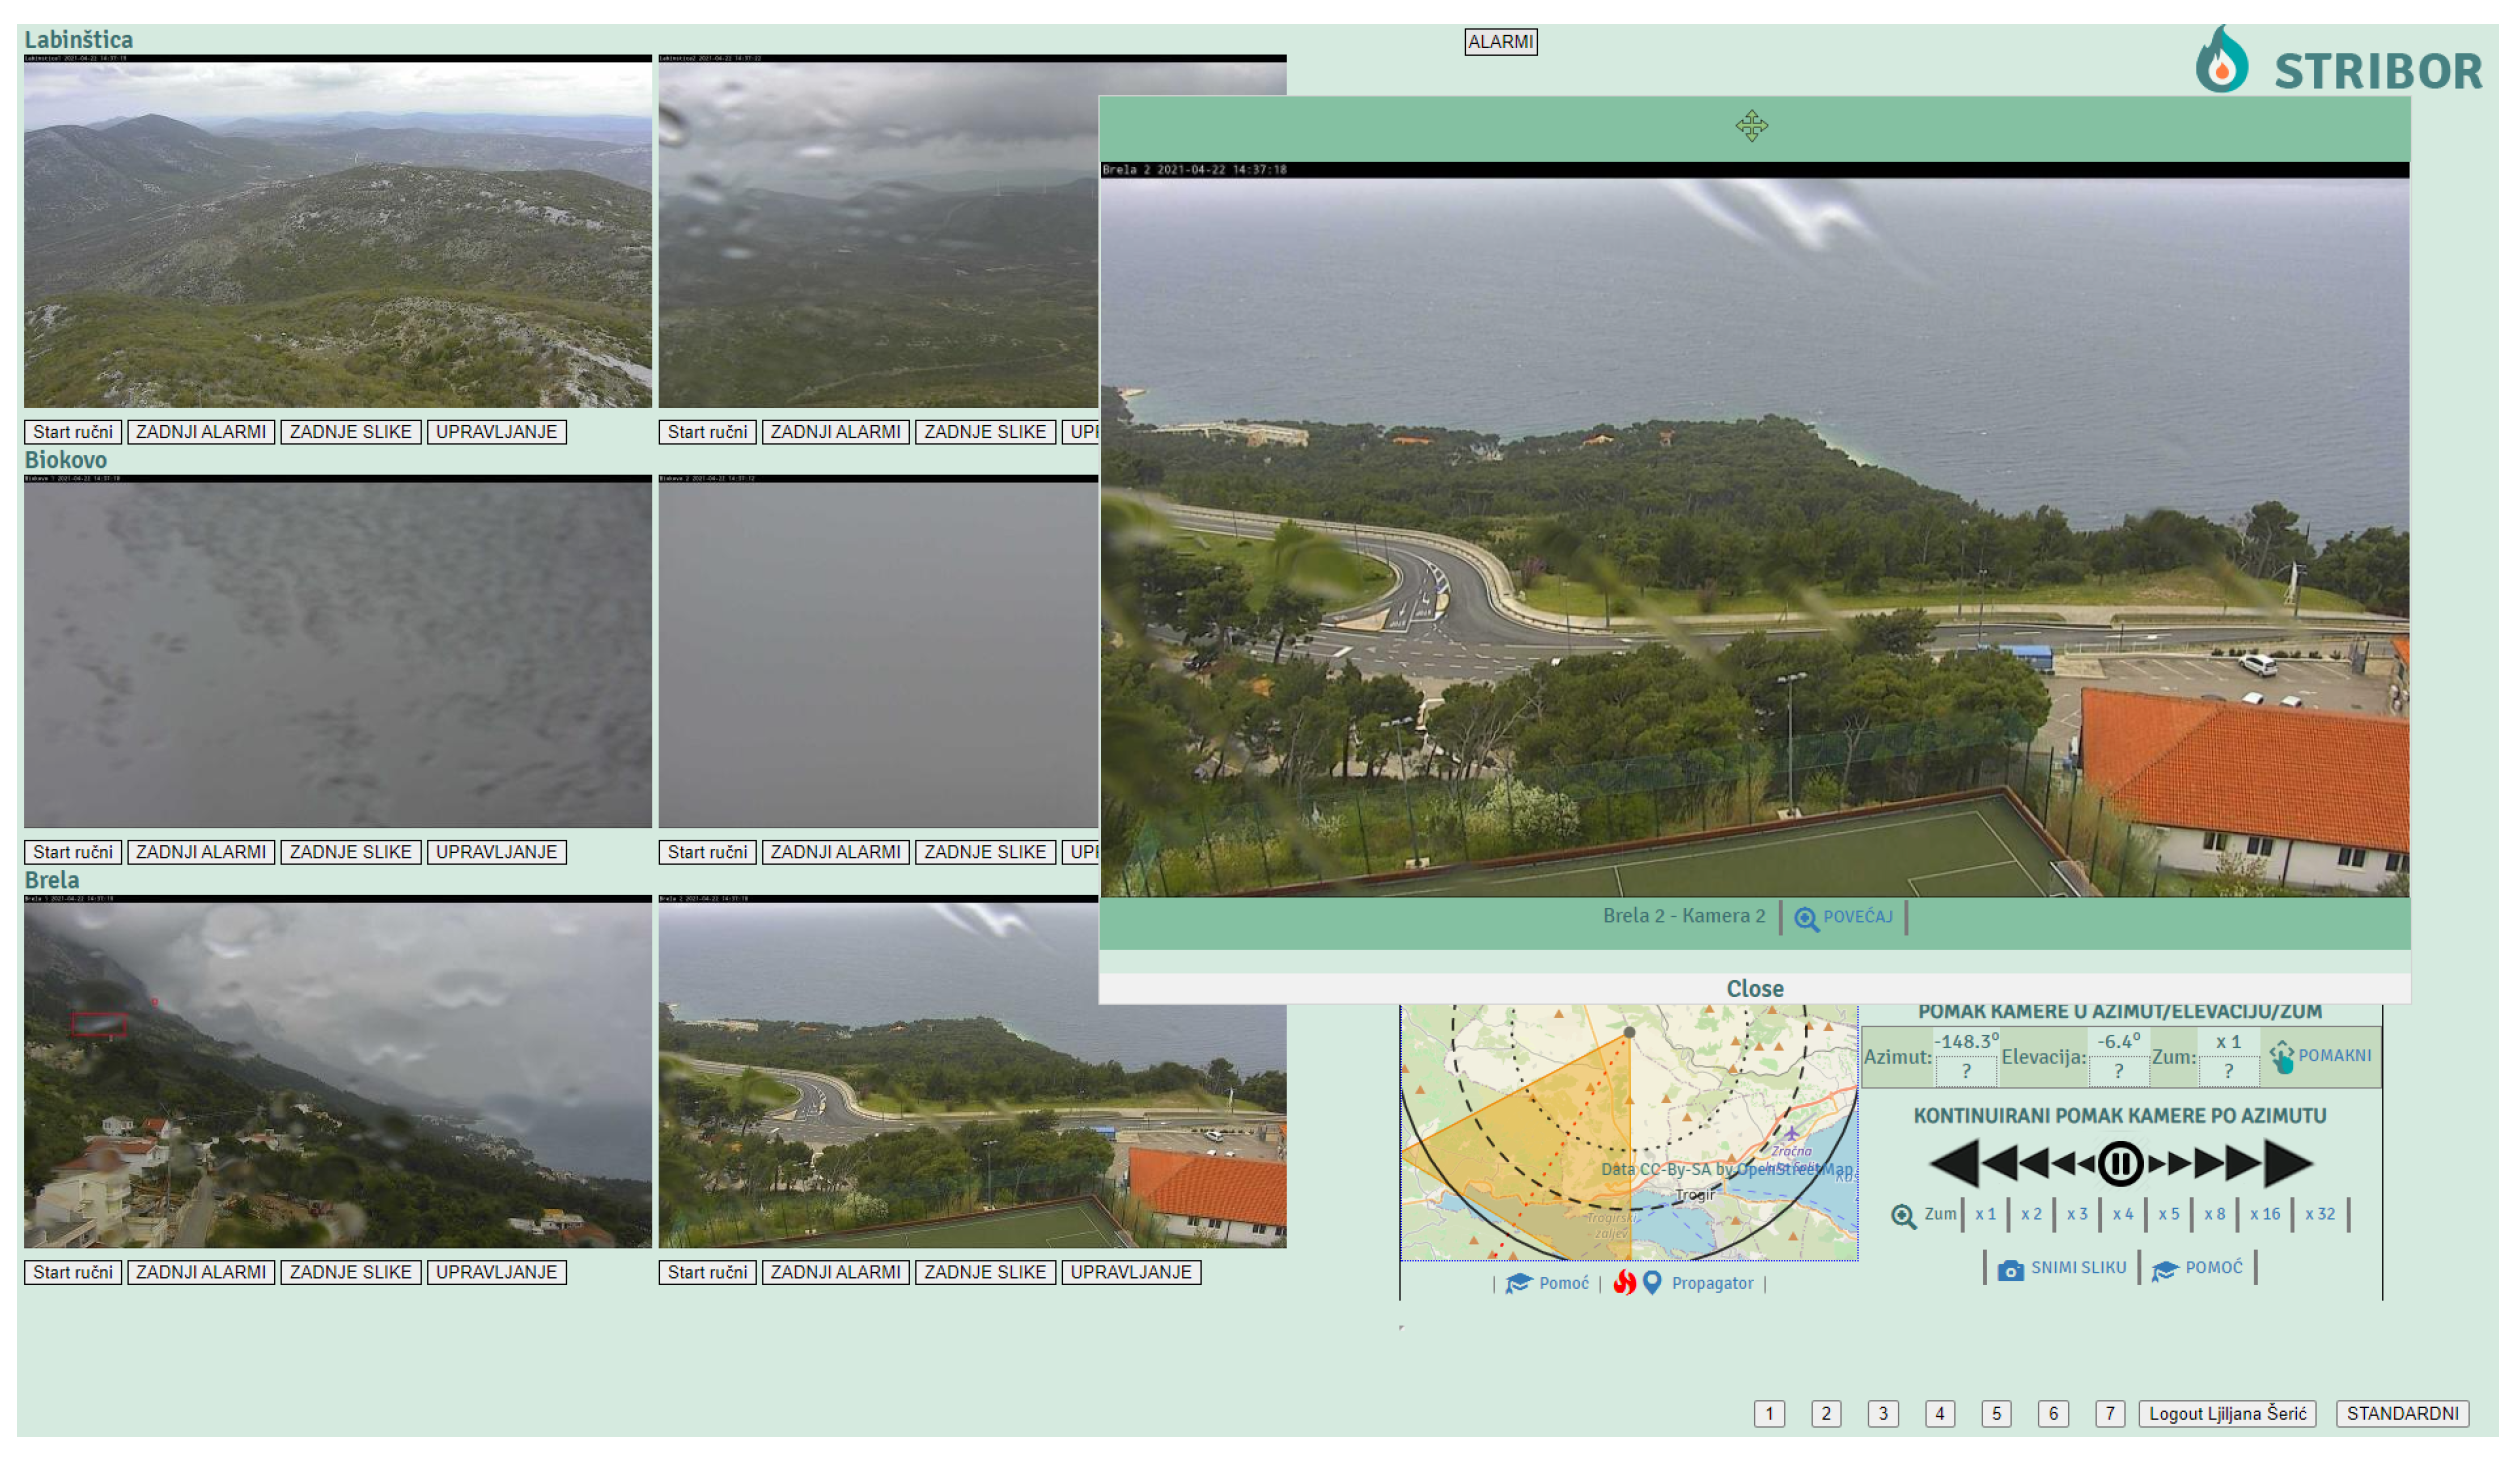Open the Propagator fire icon
This screenshot has width=2518, height=1460.
(1624, 1283)
